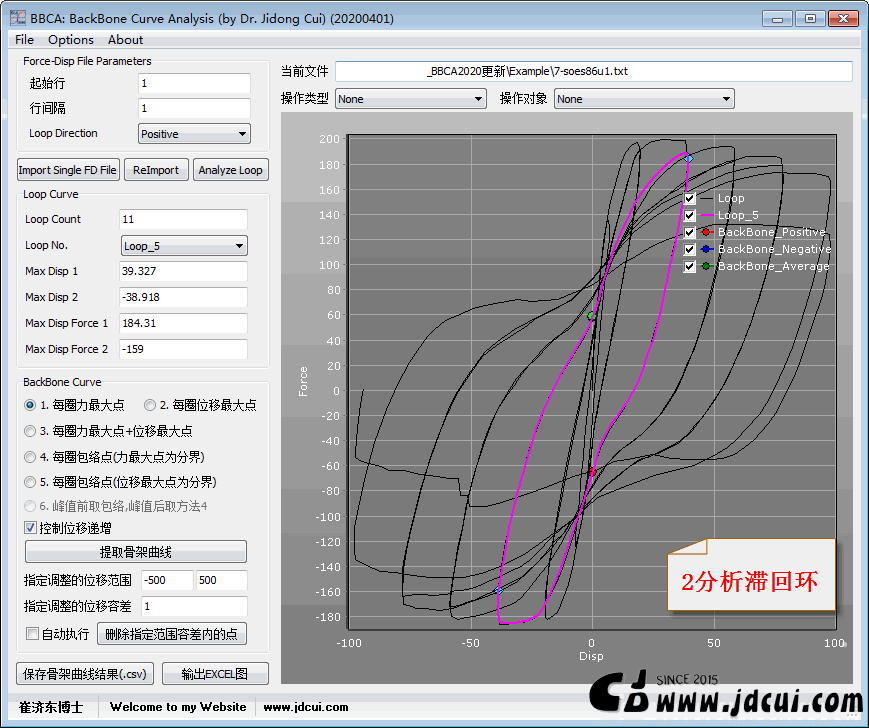The width and height of the screenshot is (869, 728).
Task: Toggle the Loop_5 legend checkbox
Action: click(689, 216)
